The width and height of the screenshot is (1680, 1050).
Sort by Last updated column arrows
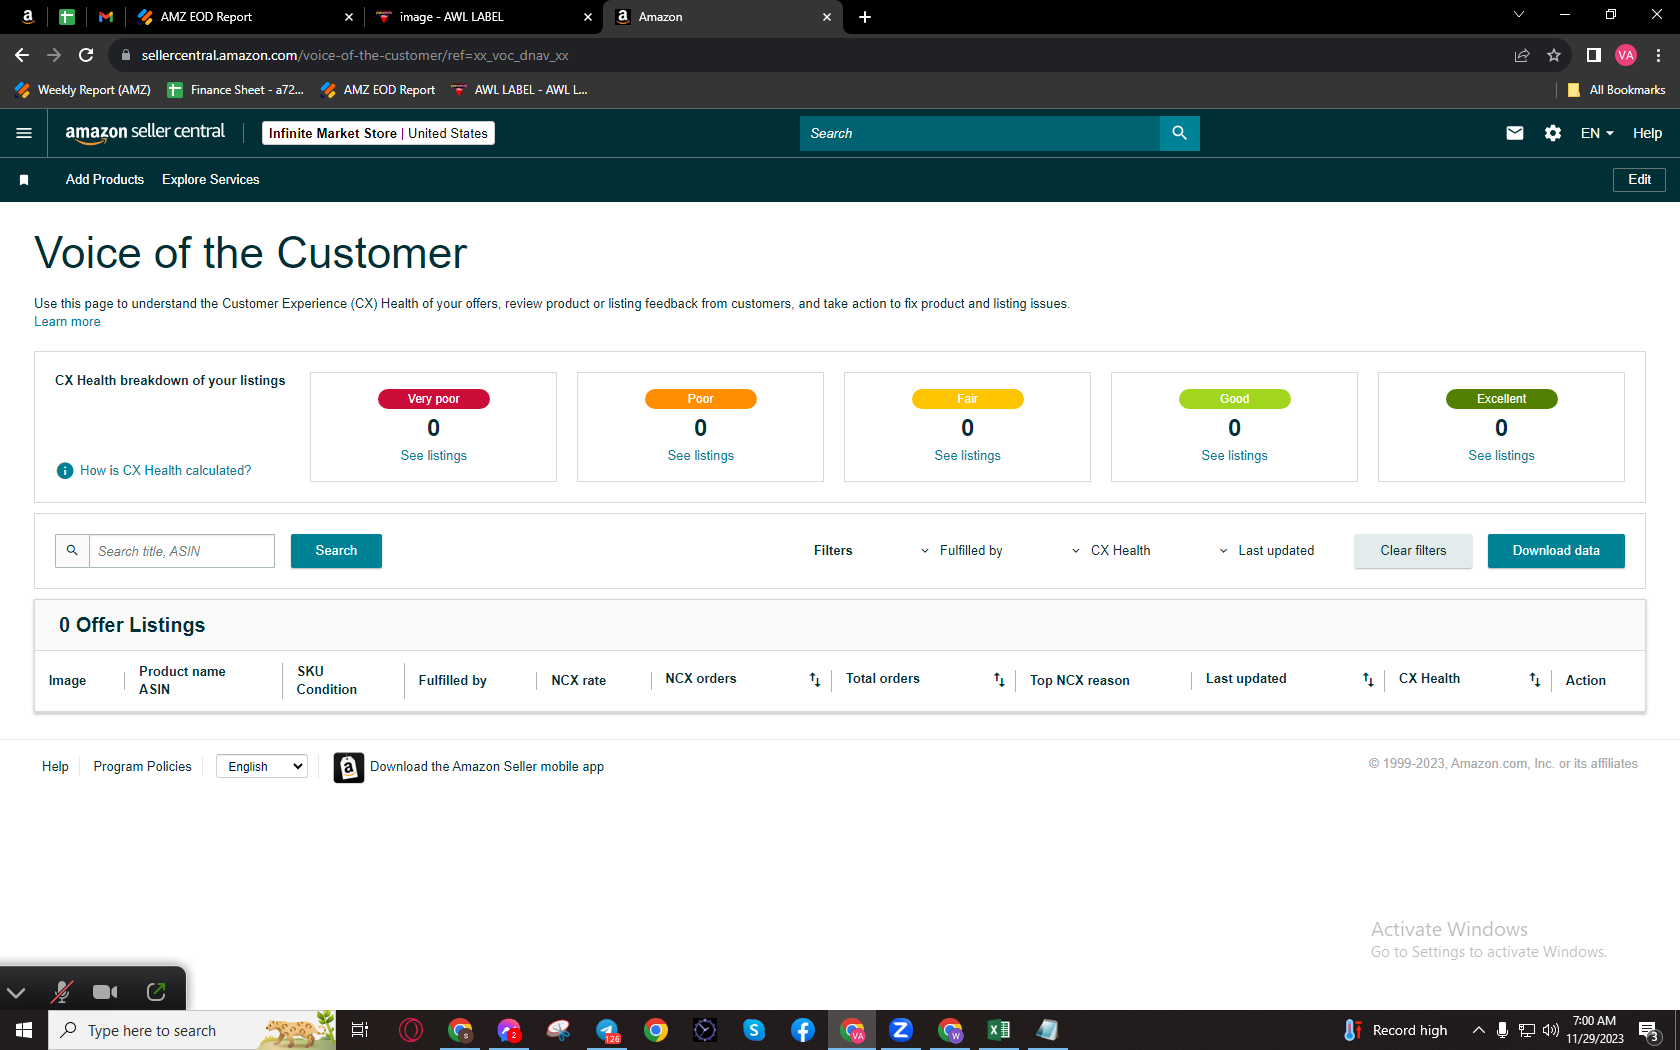click(1368, 680)
